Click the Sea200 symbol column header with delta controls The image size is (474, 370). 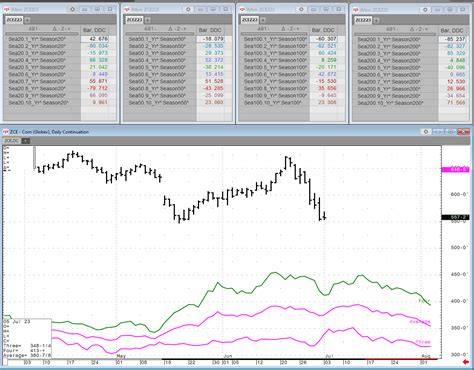point(395,30)
